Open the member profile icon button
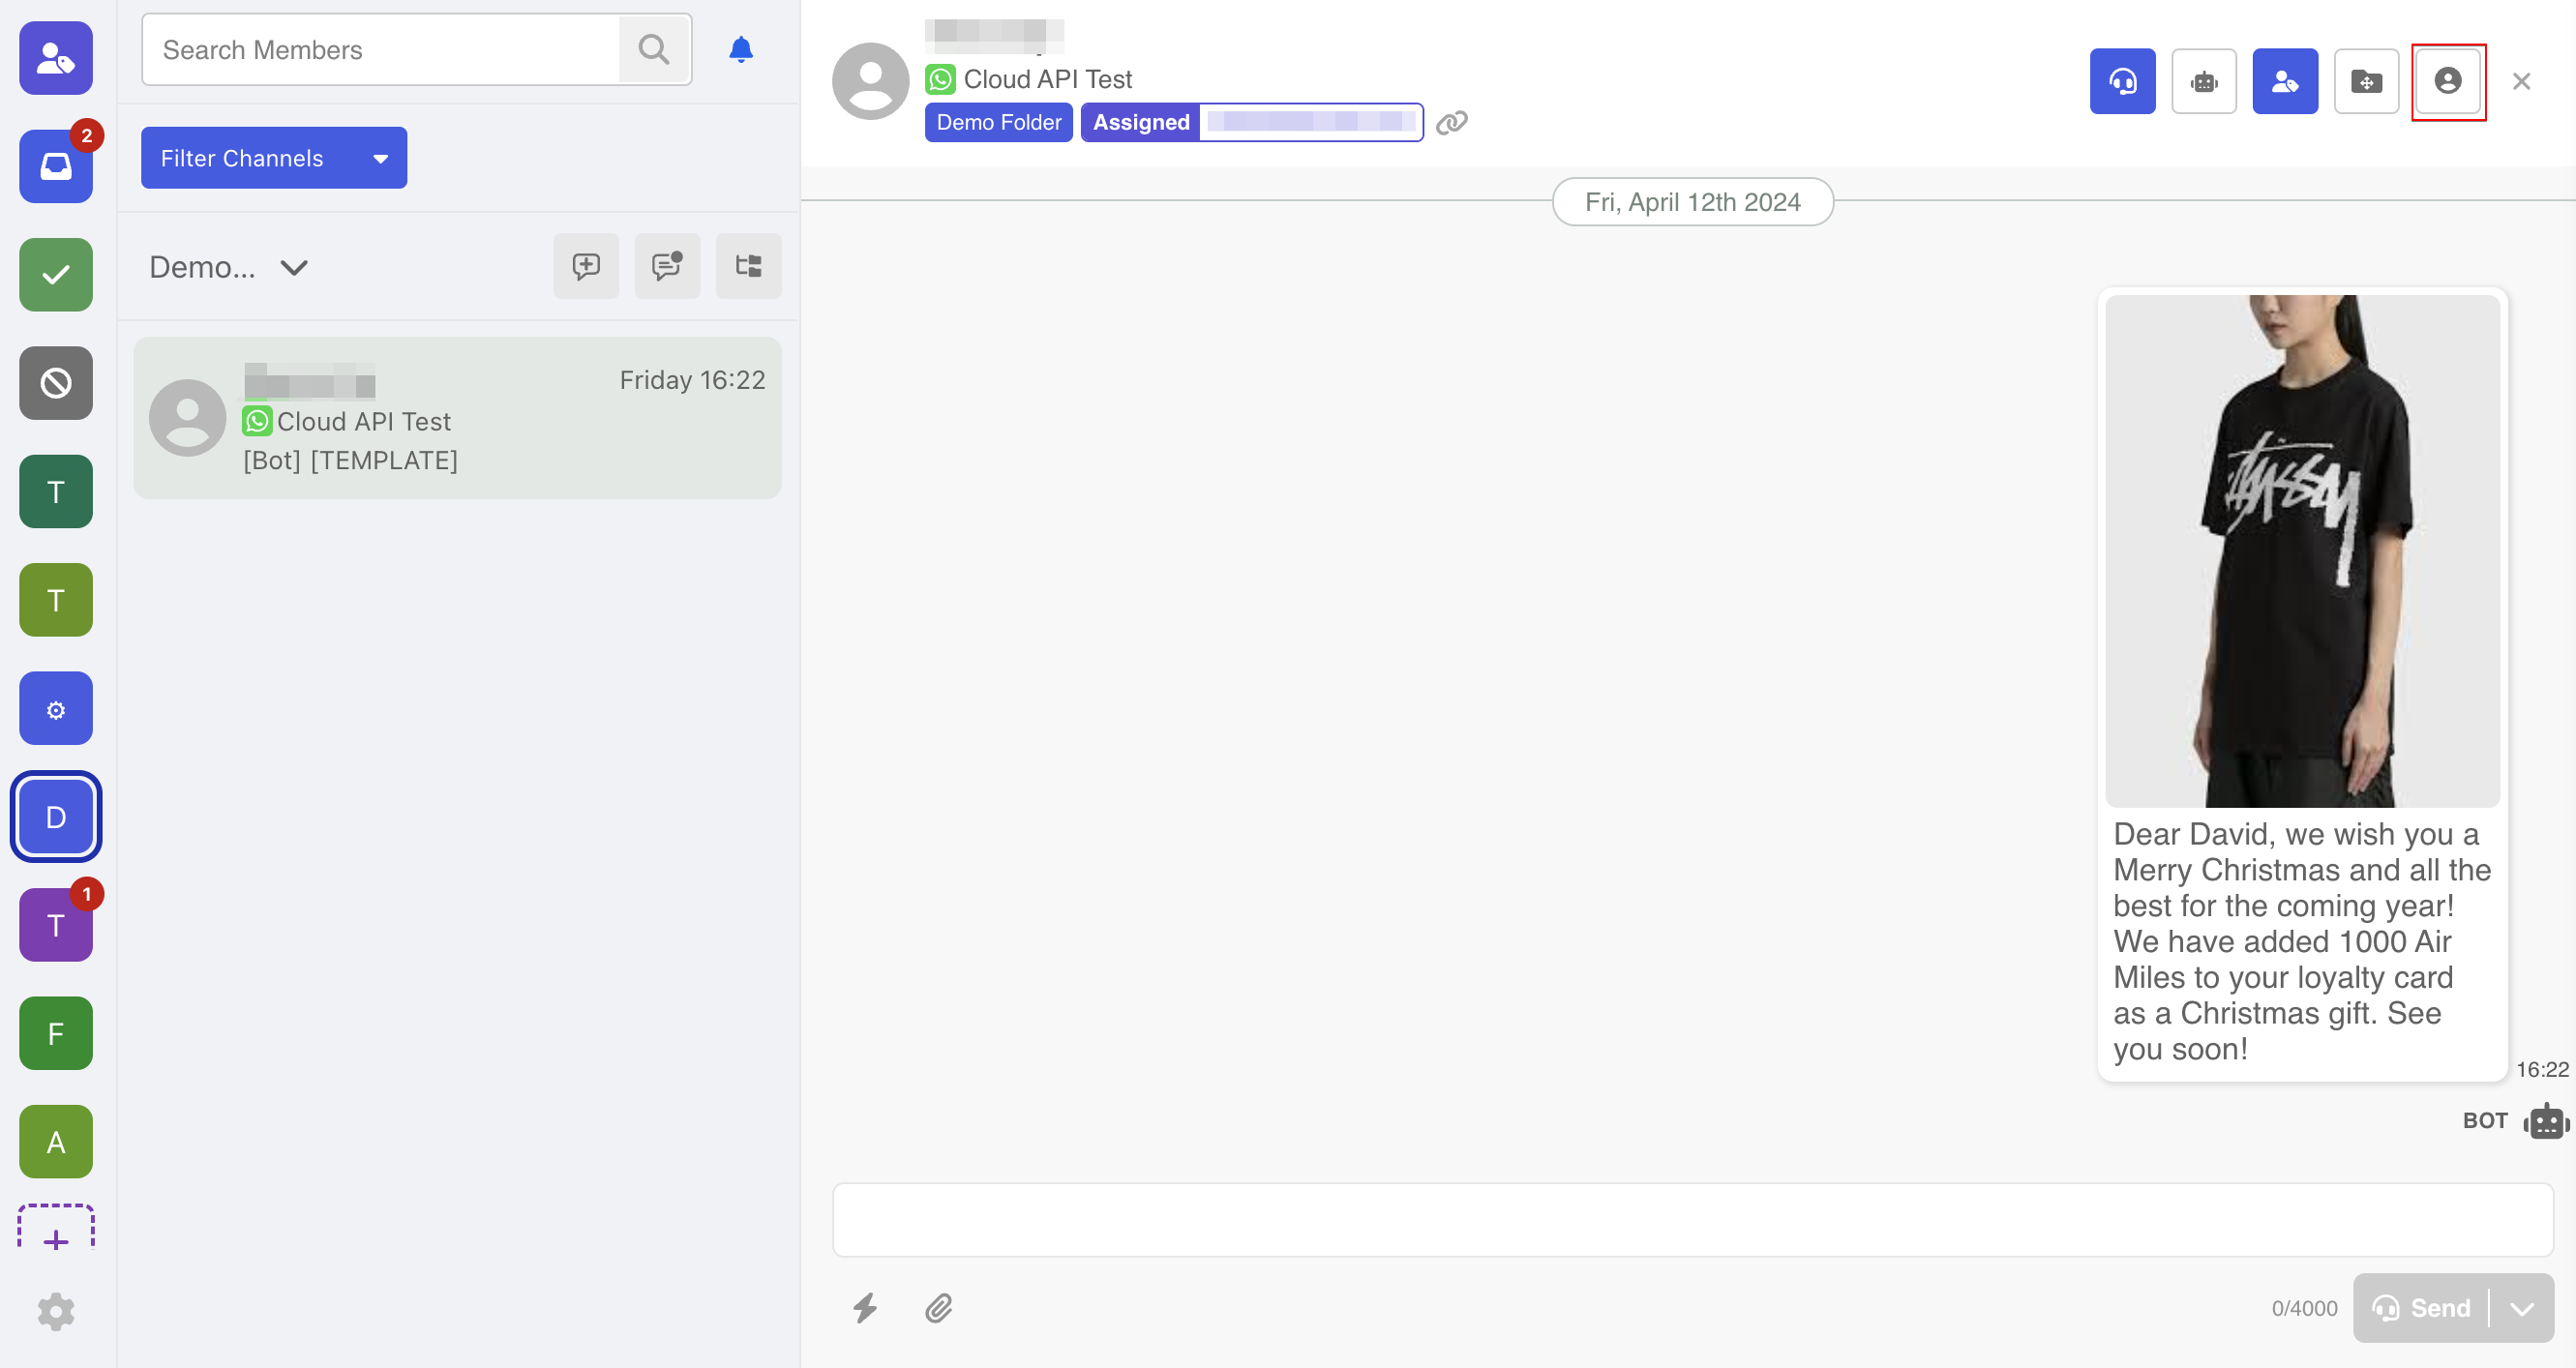This screenshot has width=2576, height=1368. pos(2447,81)
